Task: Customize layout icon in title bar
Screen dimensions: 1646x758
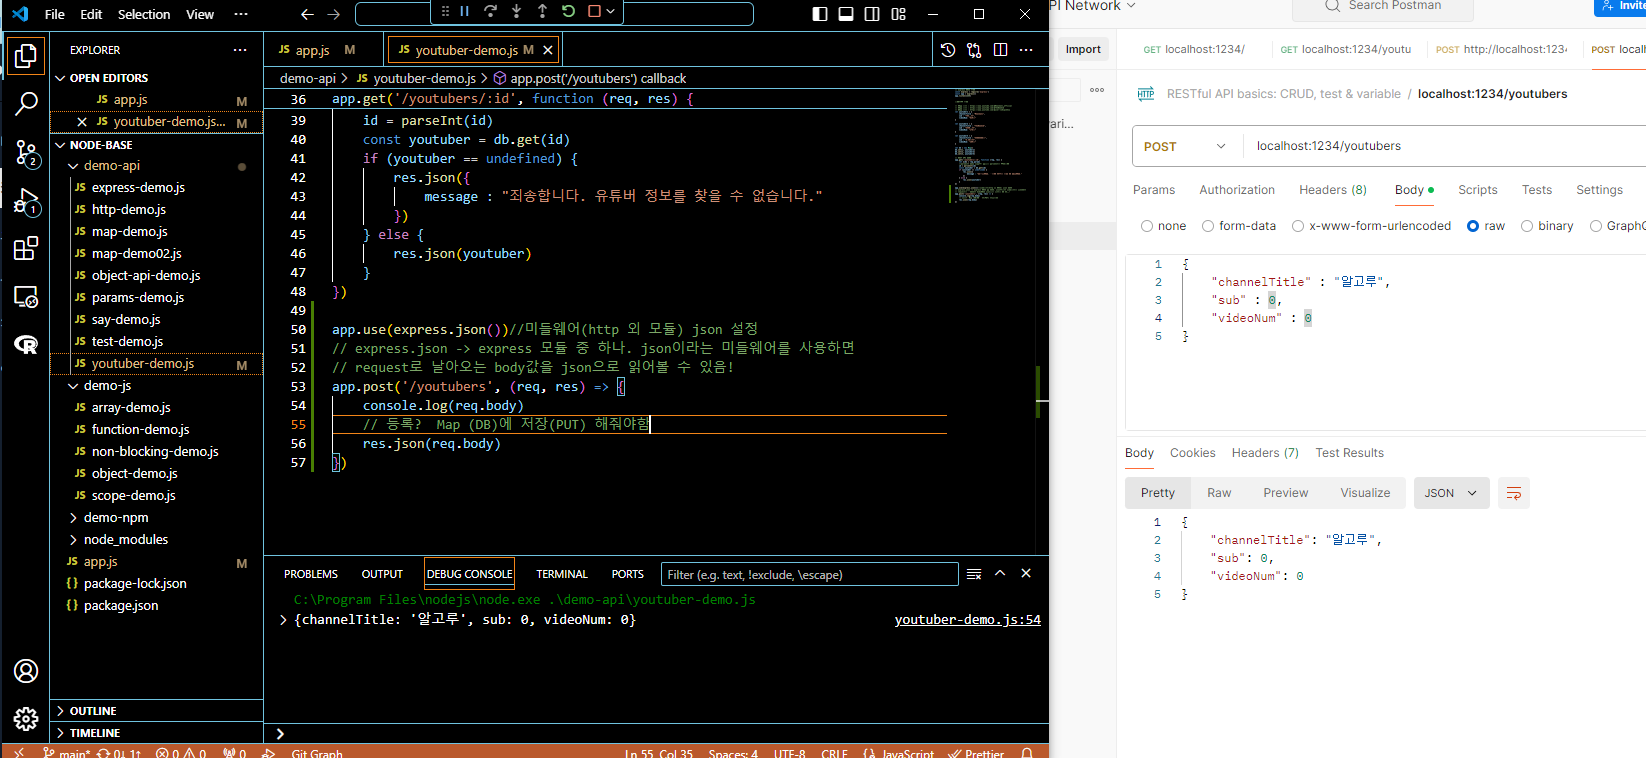Action: tap(898, 14)
